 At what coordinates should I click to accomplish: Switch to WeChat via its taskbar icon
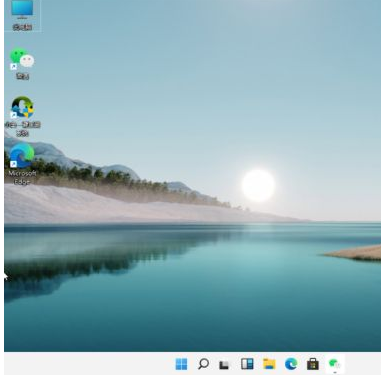[334, 364]
